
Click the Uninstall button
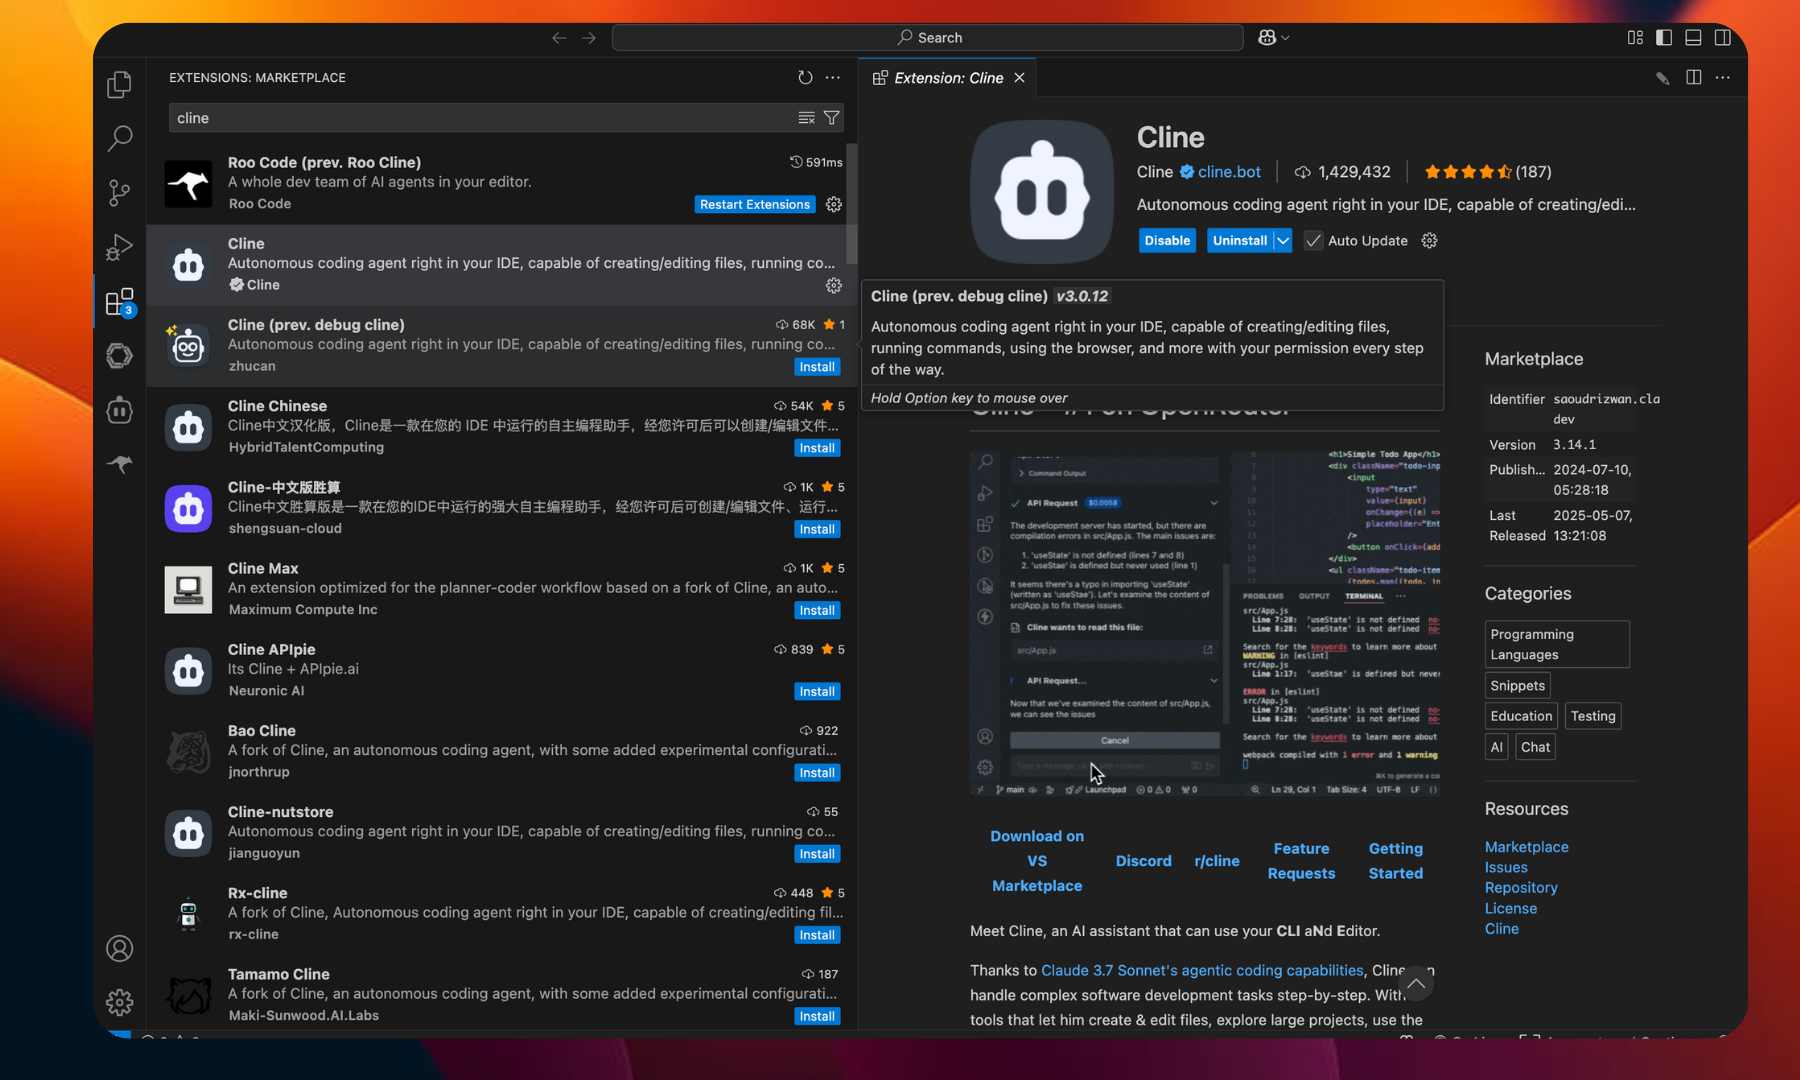[1239, 240]
